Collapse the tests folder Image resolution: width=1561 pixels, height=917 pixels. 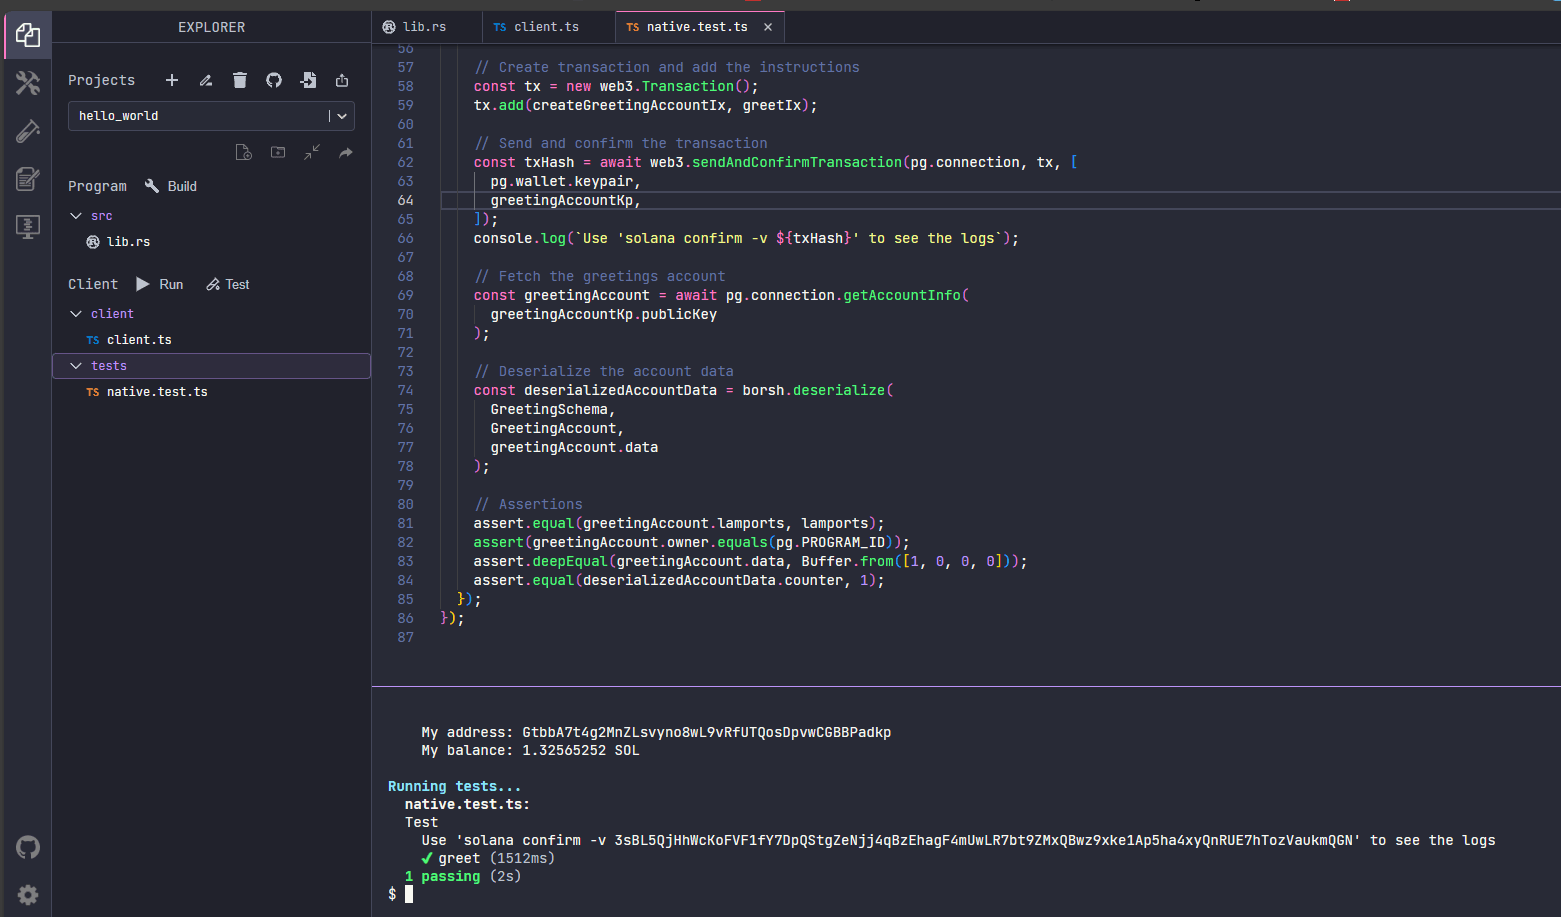point(76,366)
